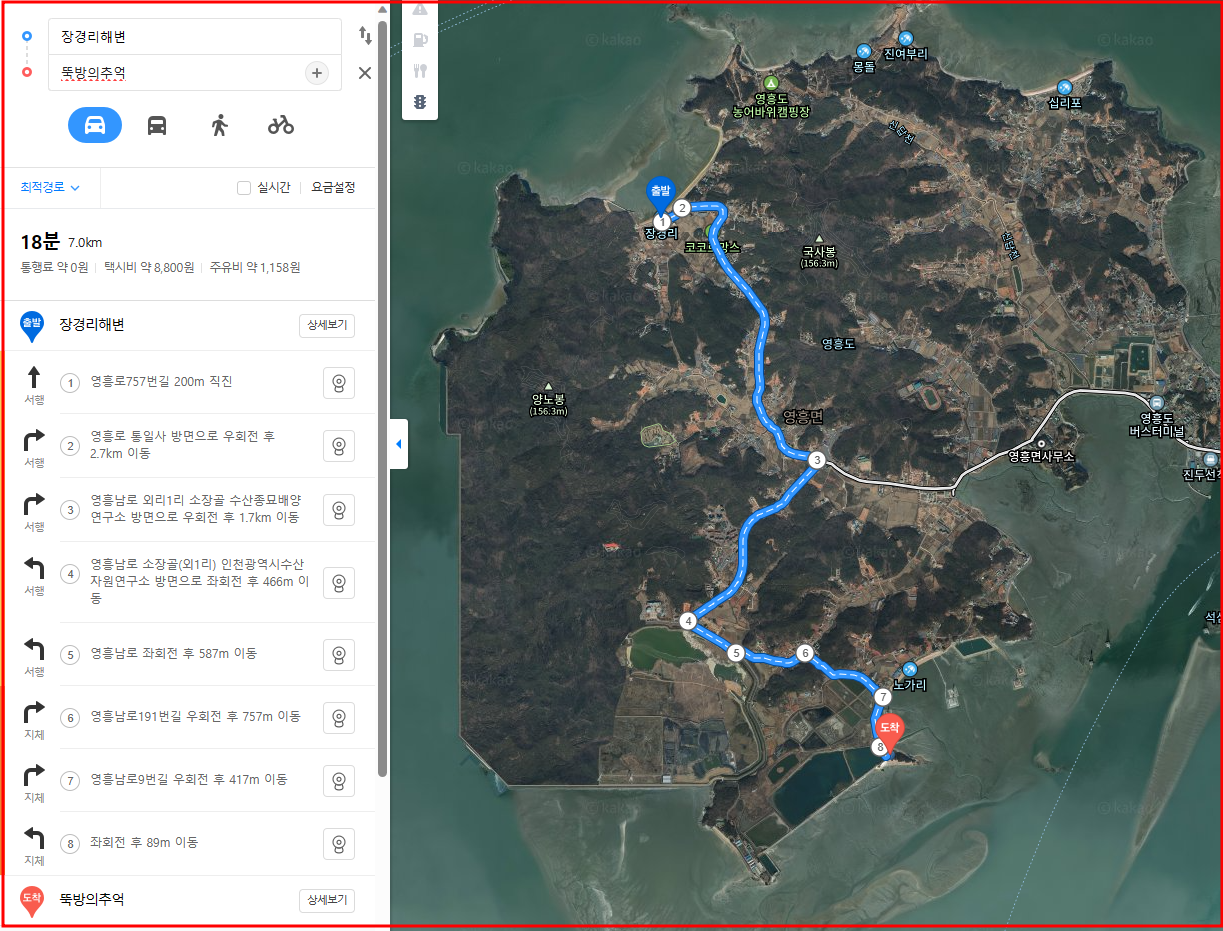Add a waypoint with plus icon

tap(317, 73)
